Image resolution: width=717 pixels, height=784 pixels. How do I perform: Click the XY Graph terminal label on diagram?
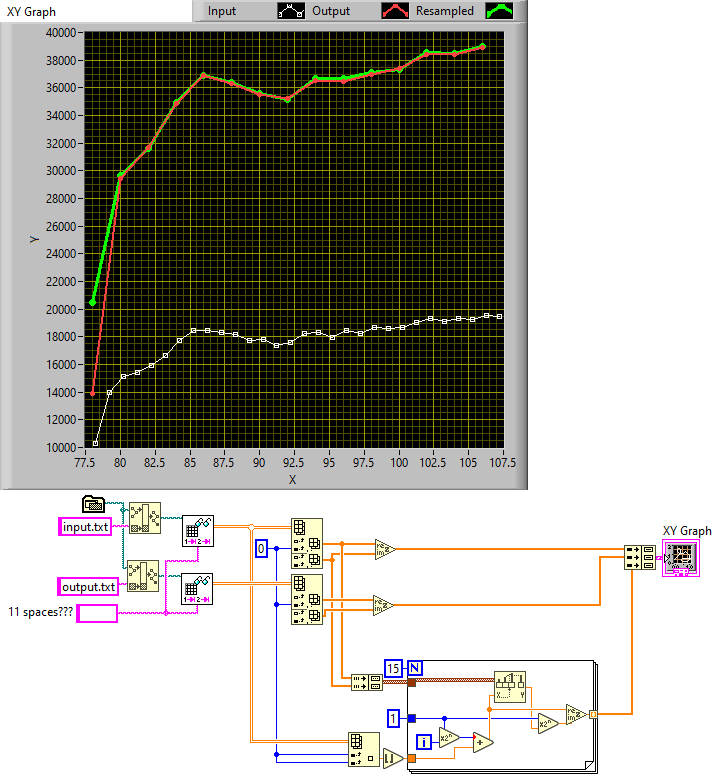click(x=687, y=531)
